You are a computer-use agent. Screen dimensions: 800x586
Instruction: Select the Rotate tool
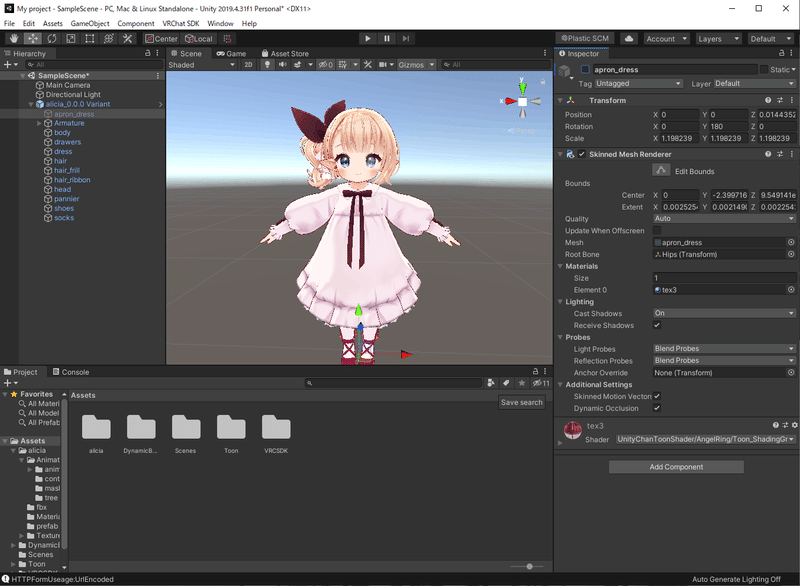[x=52, y=39]
